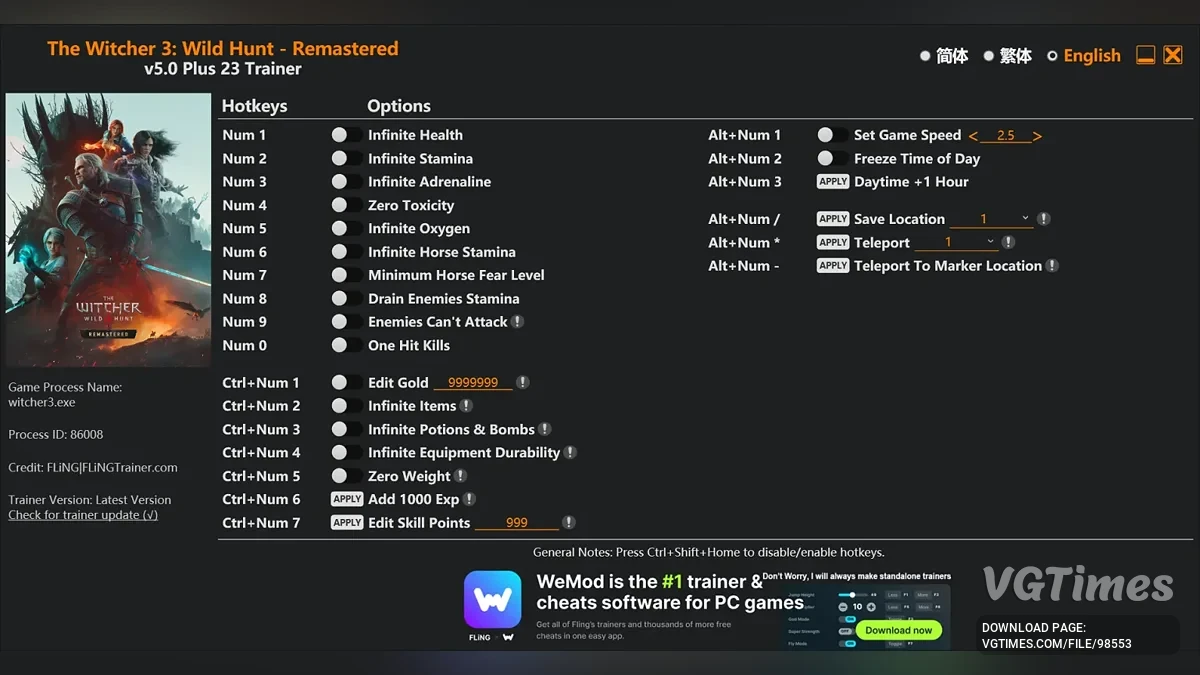Image resolution: width=1200 pixels, height=675 pixels.
Task: Open the Teleport slot dropdown
Action: pyautogui.click(x=956, y=242)
